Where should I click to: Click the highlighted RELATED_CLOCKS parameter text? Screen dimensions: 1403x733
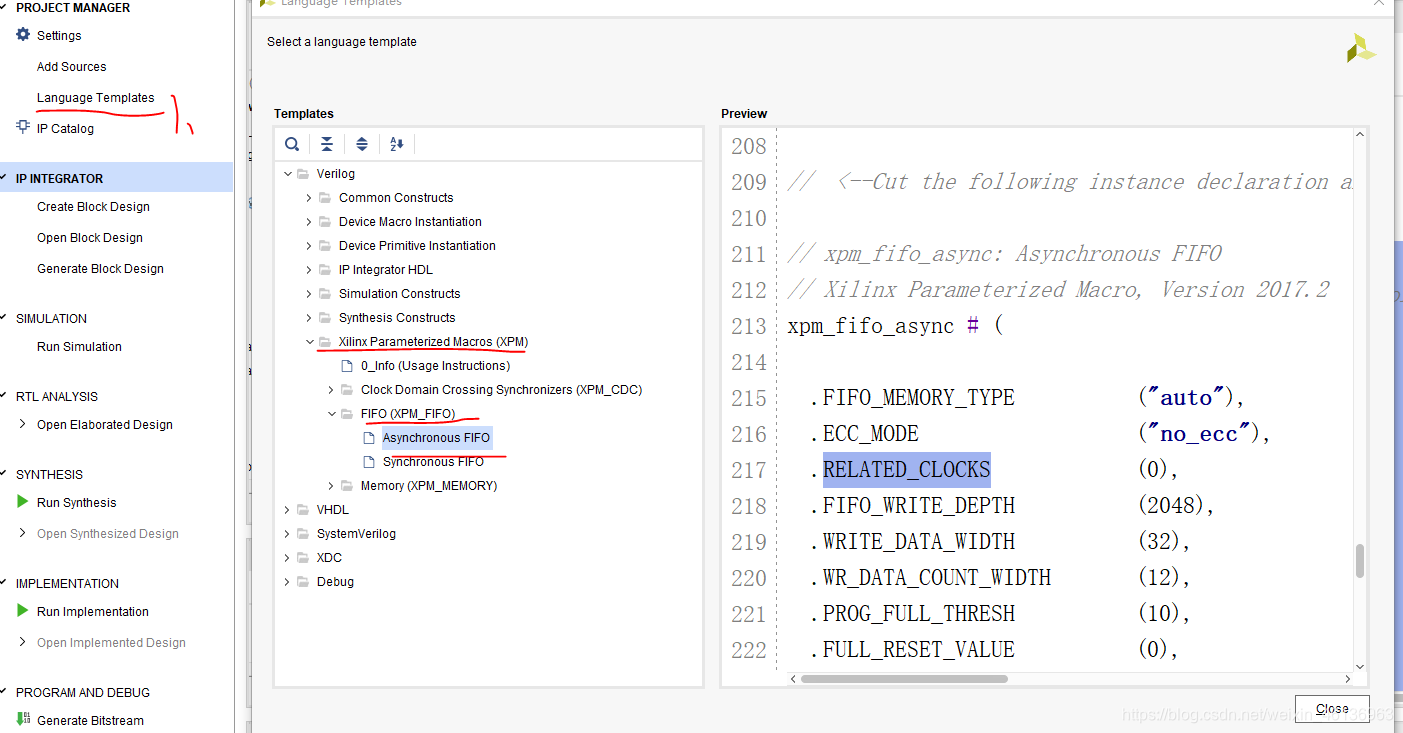[907, 470]
